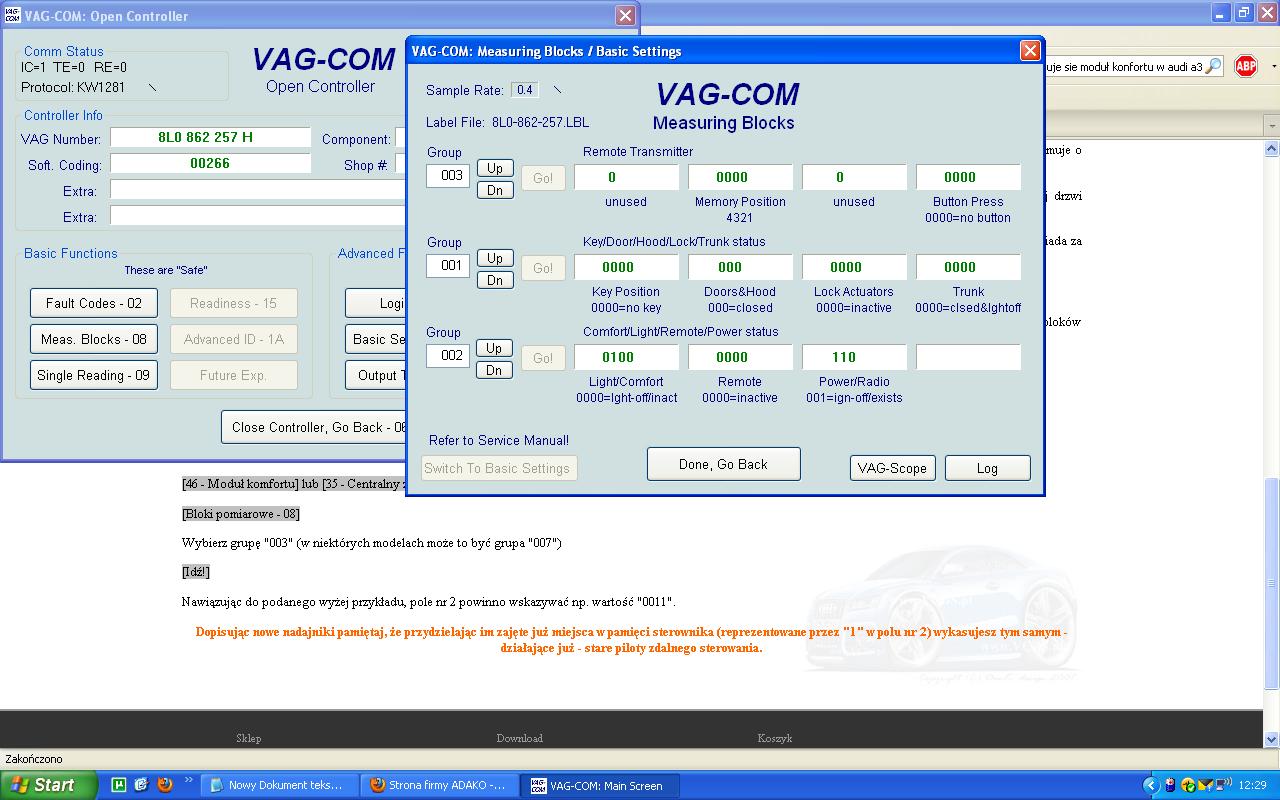
Task: Expand the quick launch chevron in taskbar
Action: (188, 781)
